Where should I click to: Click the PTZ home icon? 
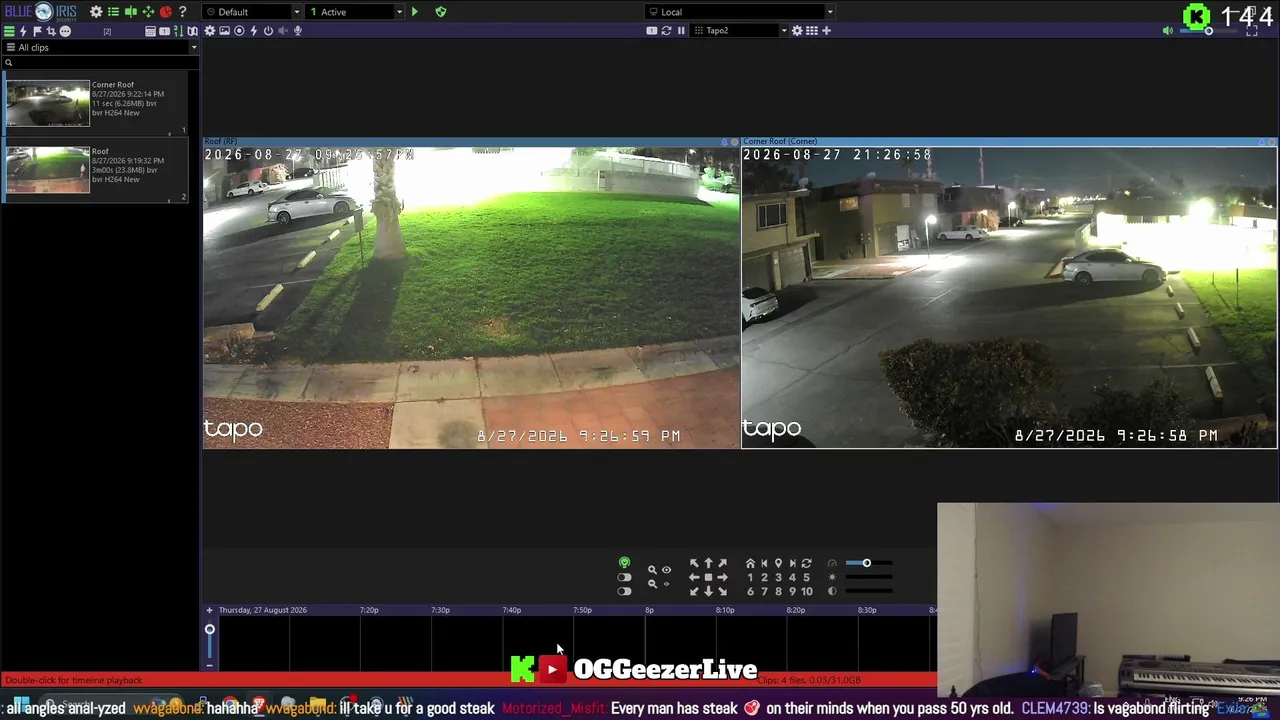pyautogui.click(x=750, y=563)
